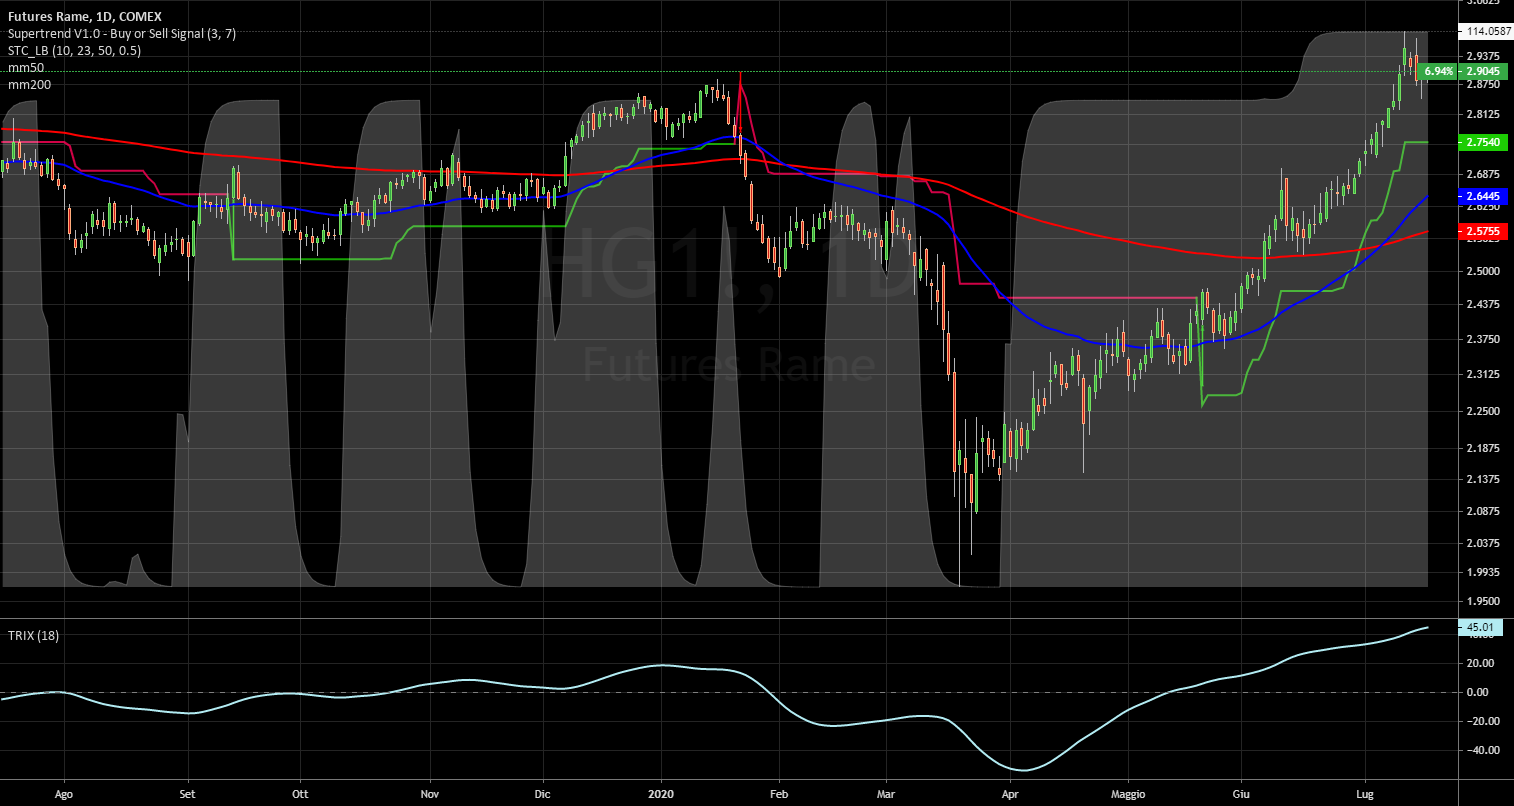Image resolution: width=1514 pixels, height=806 pixels.
Task: Click the red 2.5755 mm200 value label
Action: [x=1485, y=231]
